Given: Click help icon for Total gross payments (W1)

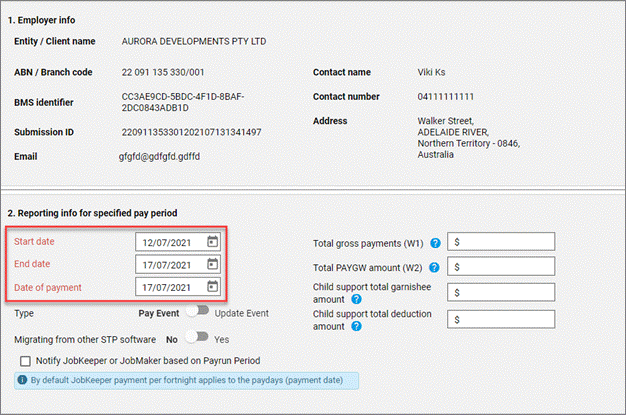Looking at the screenshot, I should pyautogui.click(x=435, y=243).
